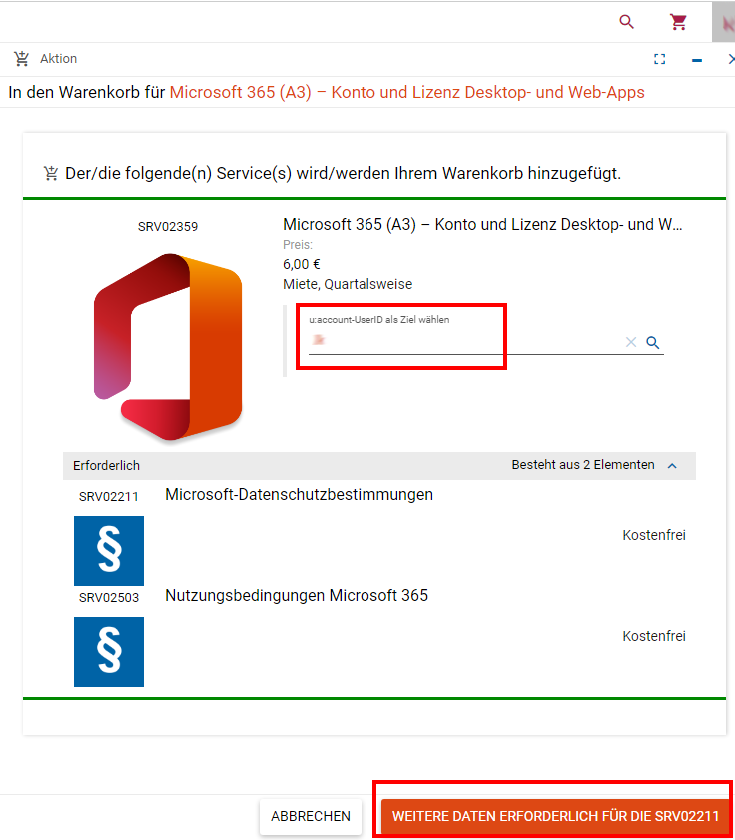Open the Nutzungsbedingungen Microsoft 365 entry
Screen dimensions: 735x840
pos(296,596)
